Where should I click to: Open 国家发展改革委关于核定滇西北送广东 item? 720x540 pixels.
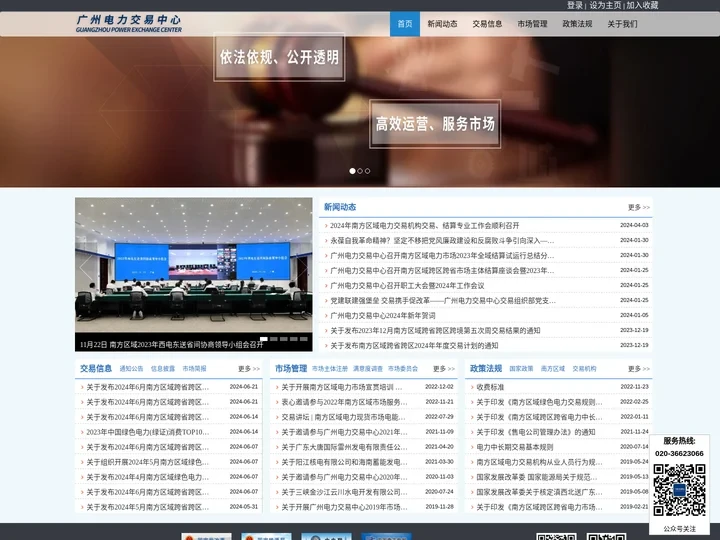(539, 492)
